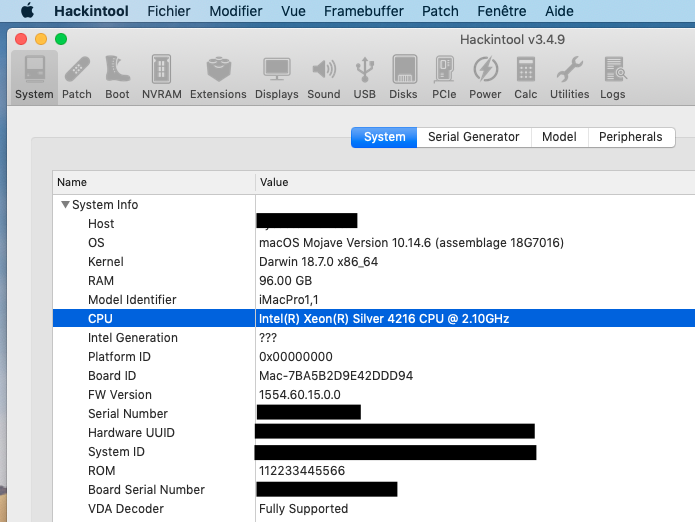This screenshot has height=522, width=695.
Task: Select the Board ID row
Action: tap(374, 376)
